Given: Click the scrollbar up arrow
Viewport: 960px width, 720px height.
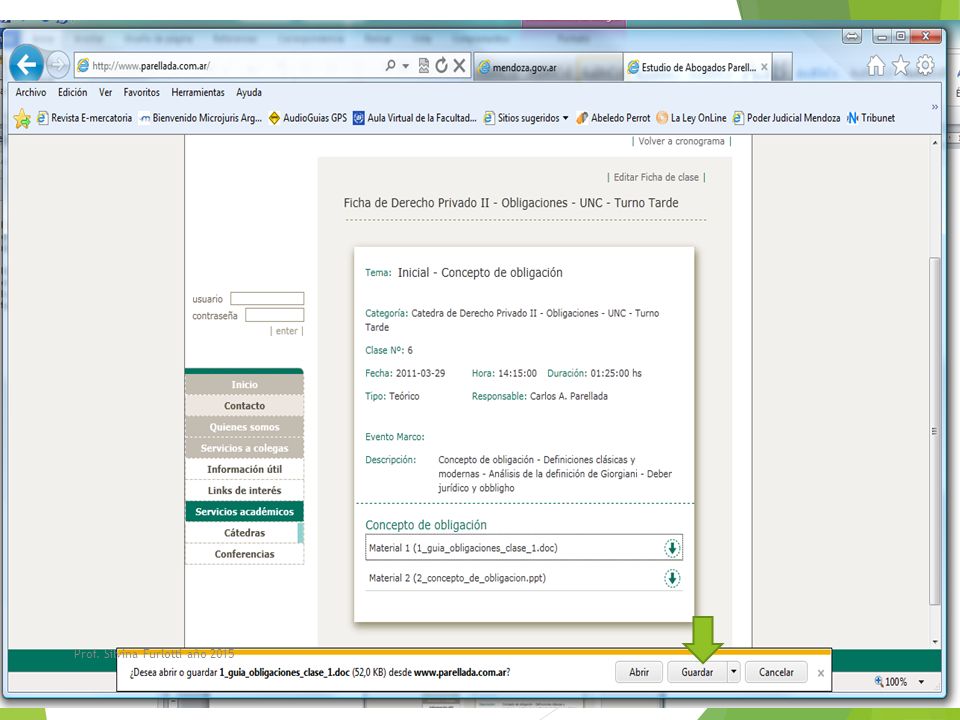Looking at the screenshot, I should click(934, 143).
